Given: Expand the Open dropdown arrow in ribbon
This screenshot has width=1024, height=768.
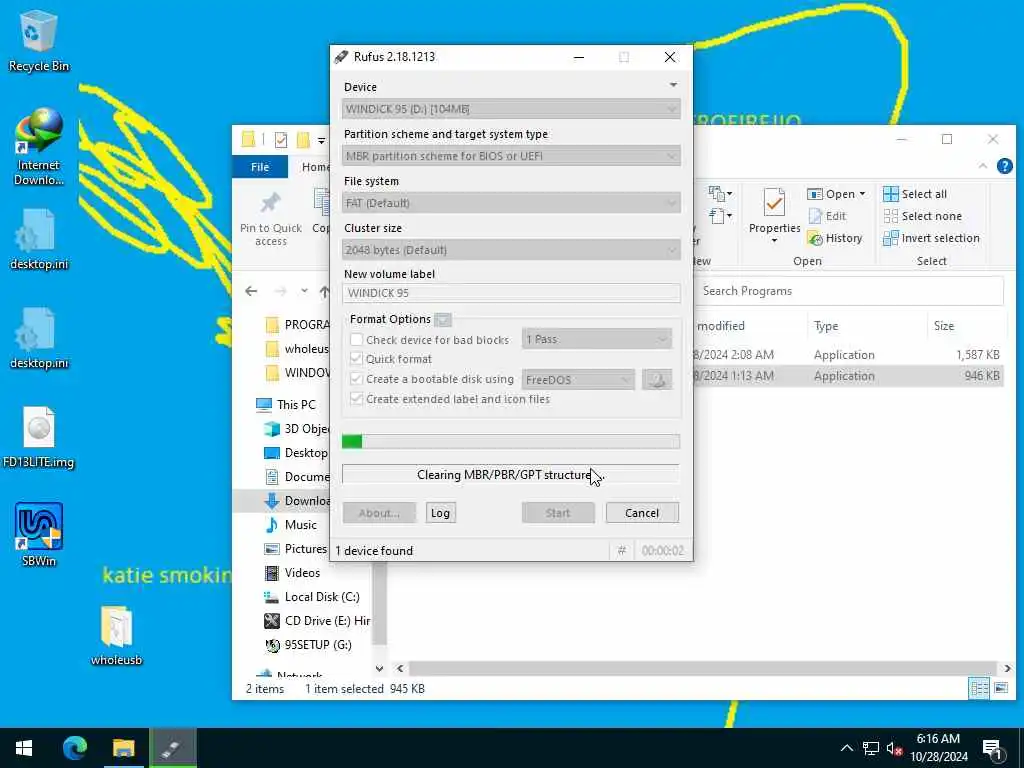Looking at the screenshot, I should (x=862, y=194).
